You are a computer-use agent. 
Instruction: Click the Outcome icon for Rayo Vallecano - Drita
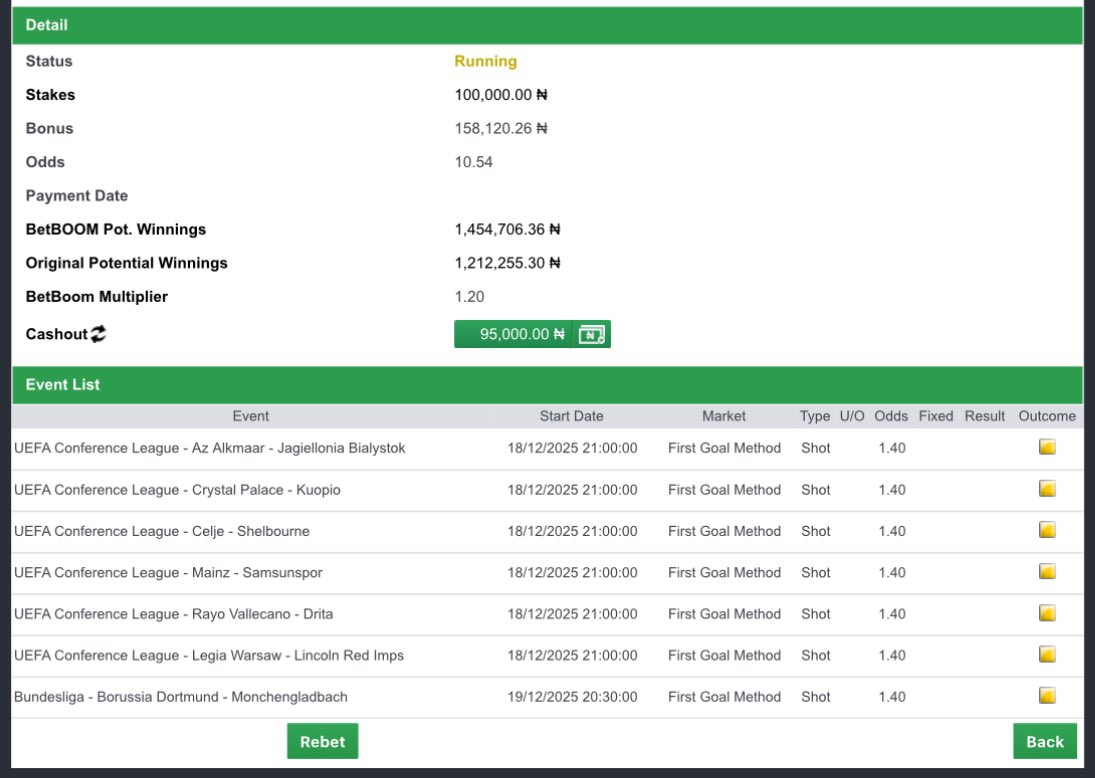(x=1046, y=614)
